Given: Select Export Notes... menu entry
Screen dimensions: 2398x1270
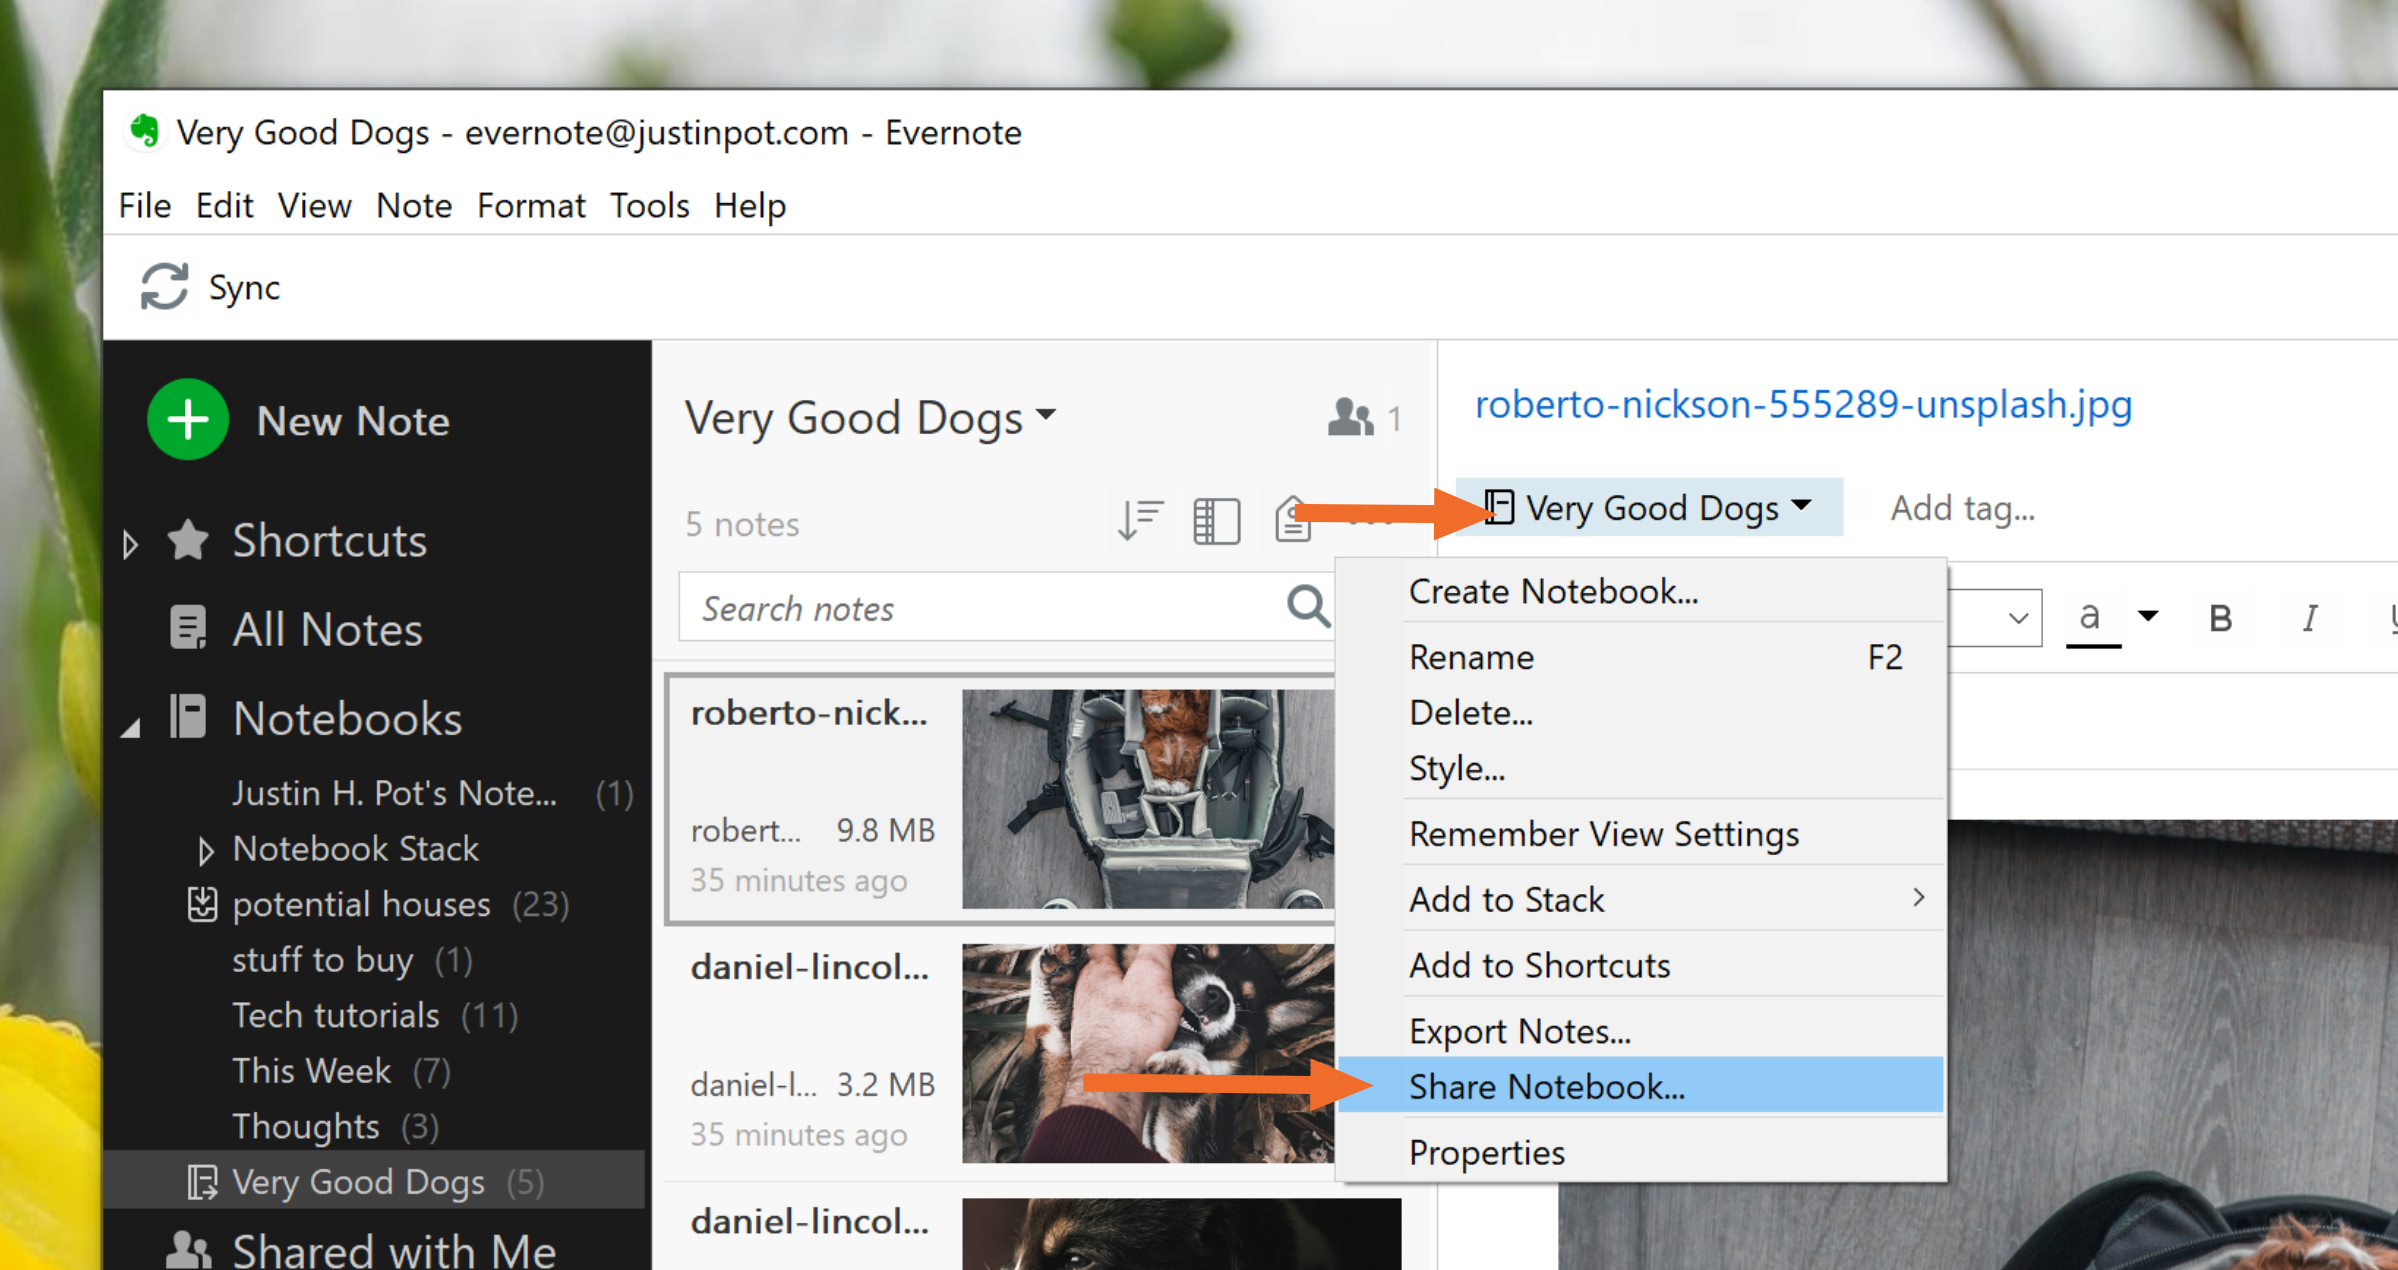Looking at the screenshot, I should click(1640, 1031).
